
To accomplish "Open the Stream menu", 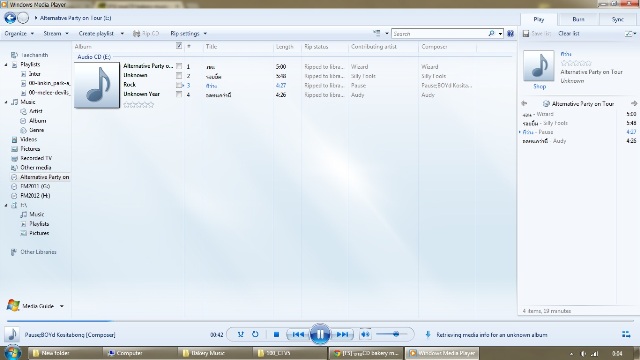I will [x=56, y=33].
